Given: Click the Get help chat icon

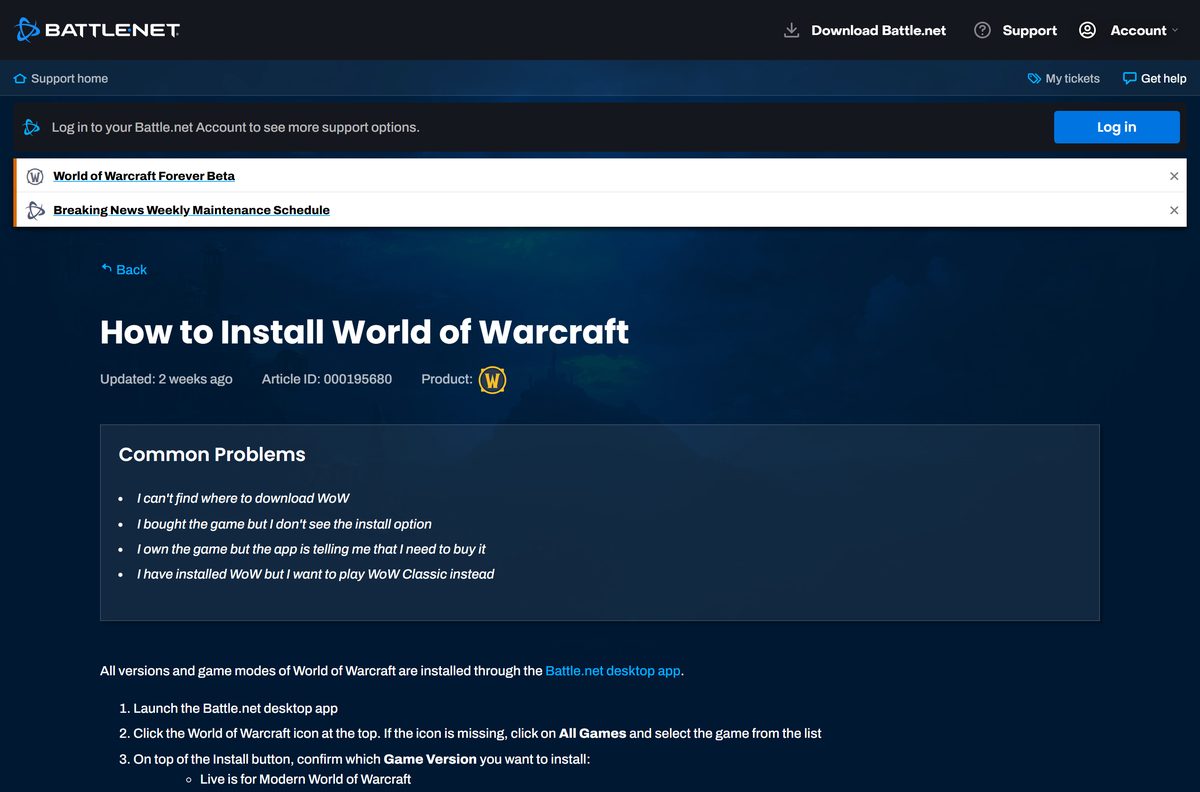Looking at the screenshot, I should [x=1129, y=78].
